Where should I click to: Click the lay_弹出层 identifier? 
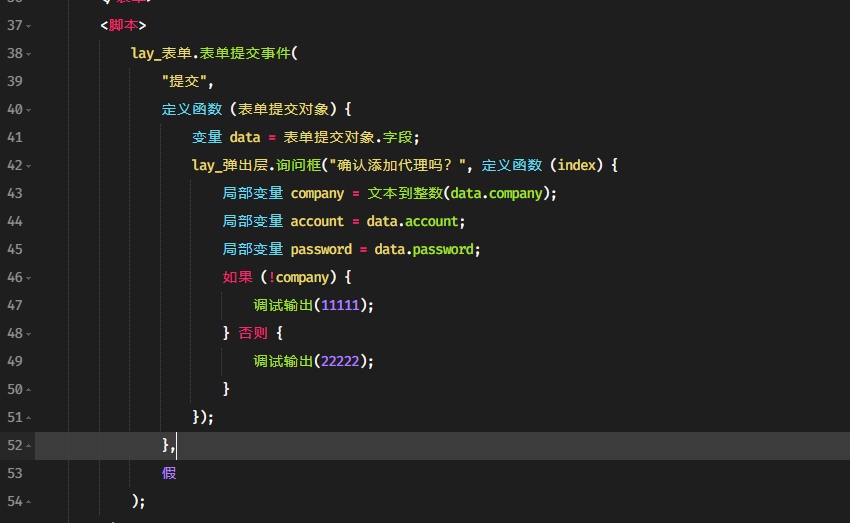point(230,165)
